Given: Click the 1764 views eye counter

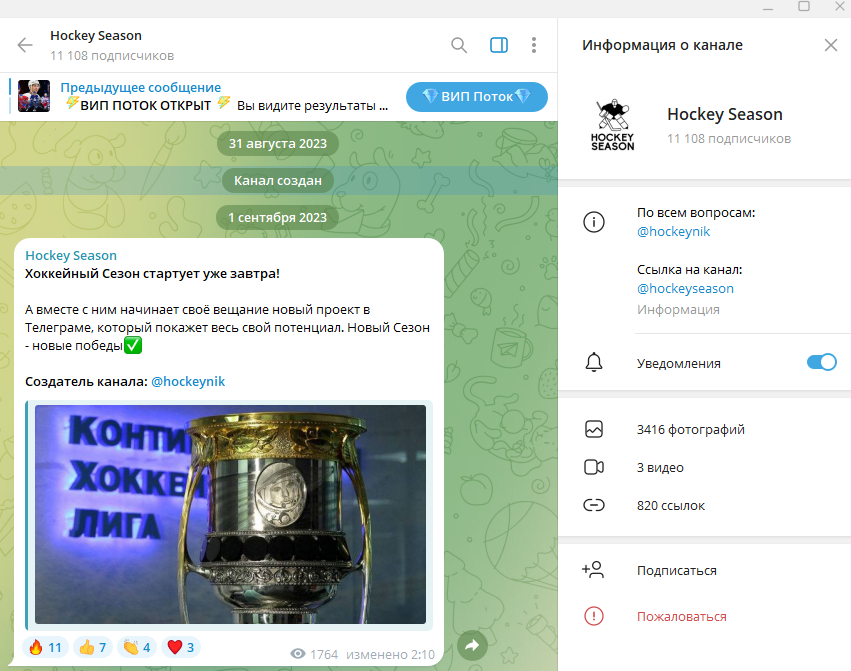Looking at the screenshot, I should (x=314, y=654).
